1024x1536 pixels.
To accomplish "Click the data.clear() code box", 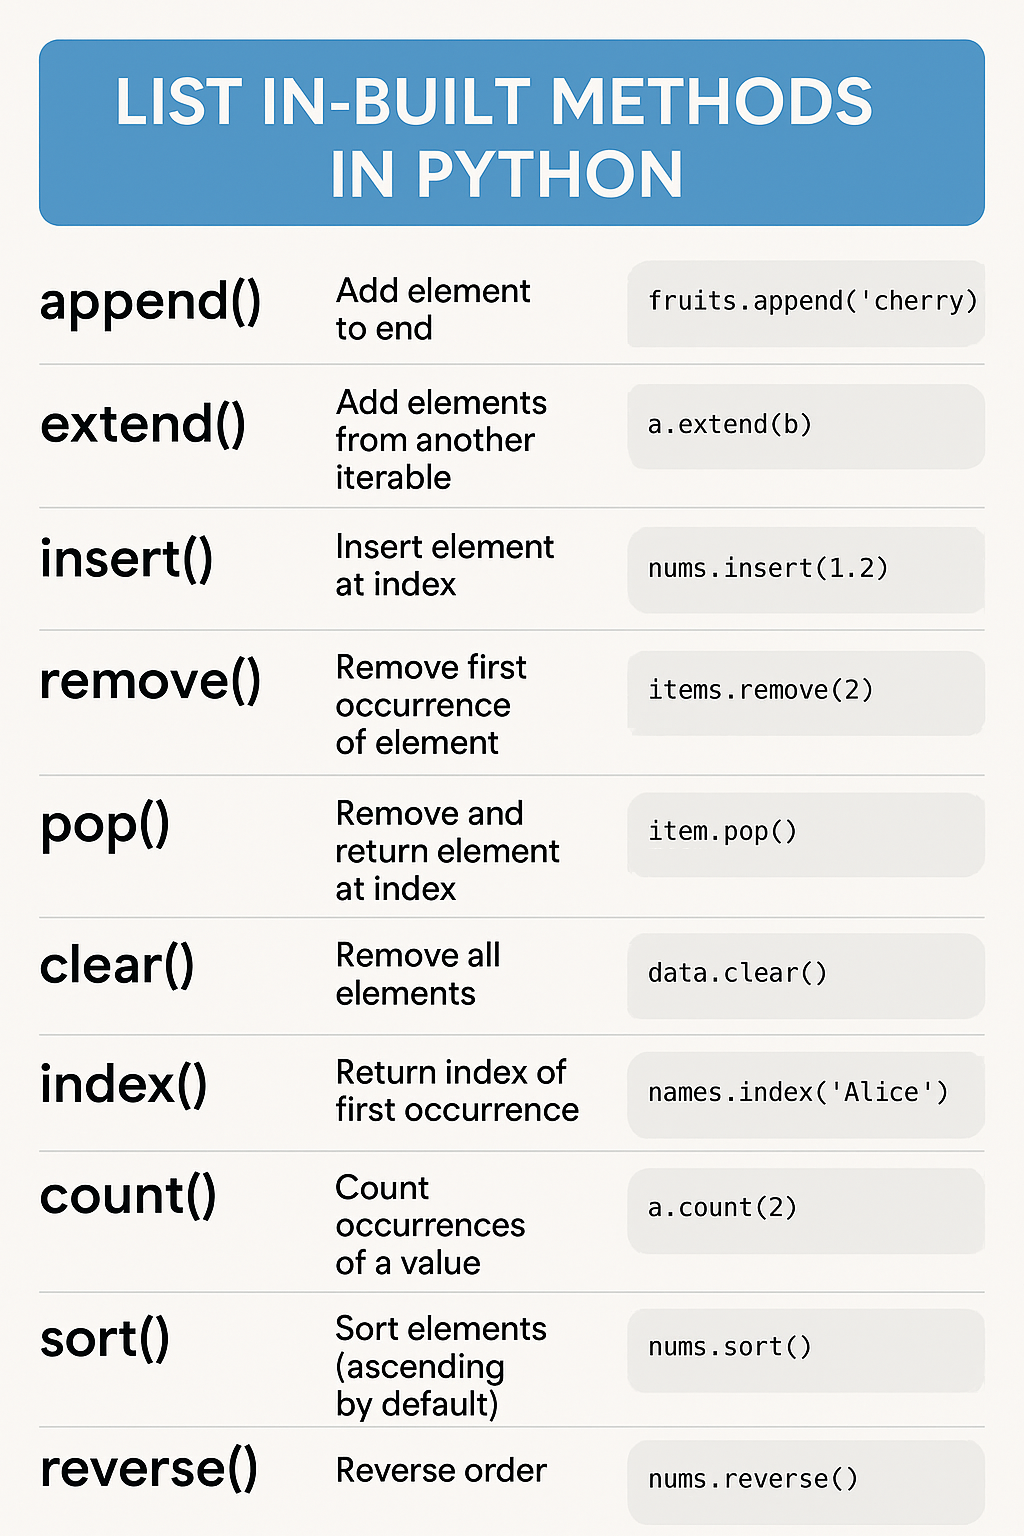I will click(x=806, y=975).
